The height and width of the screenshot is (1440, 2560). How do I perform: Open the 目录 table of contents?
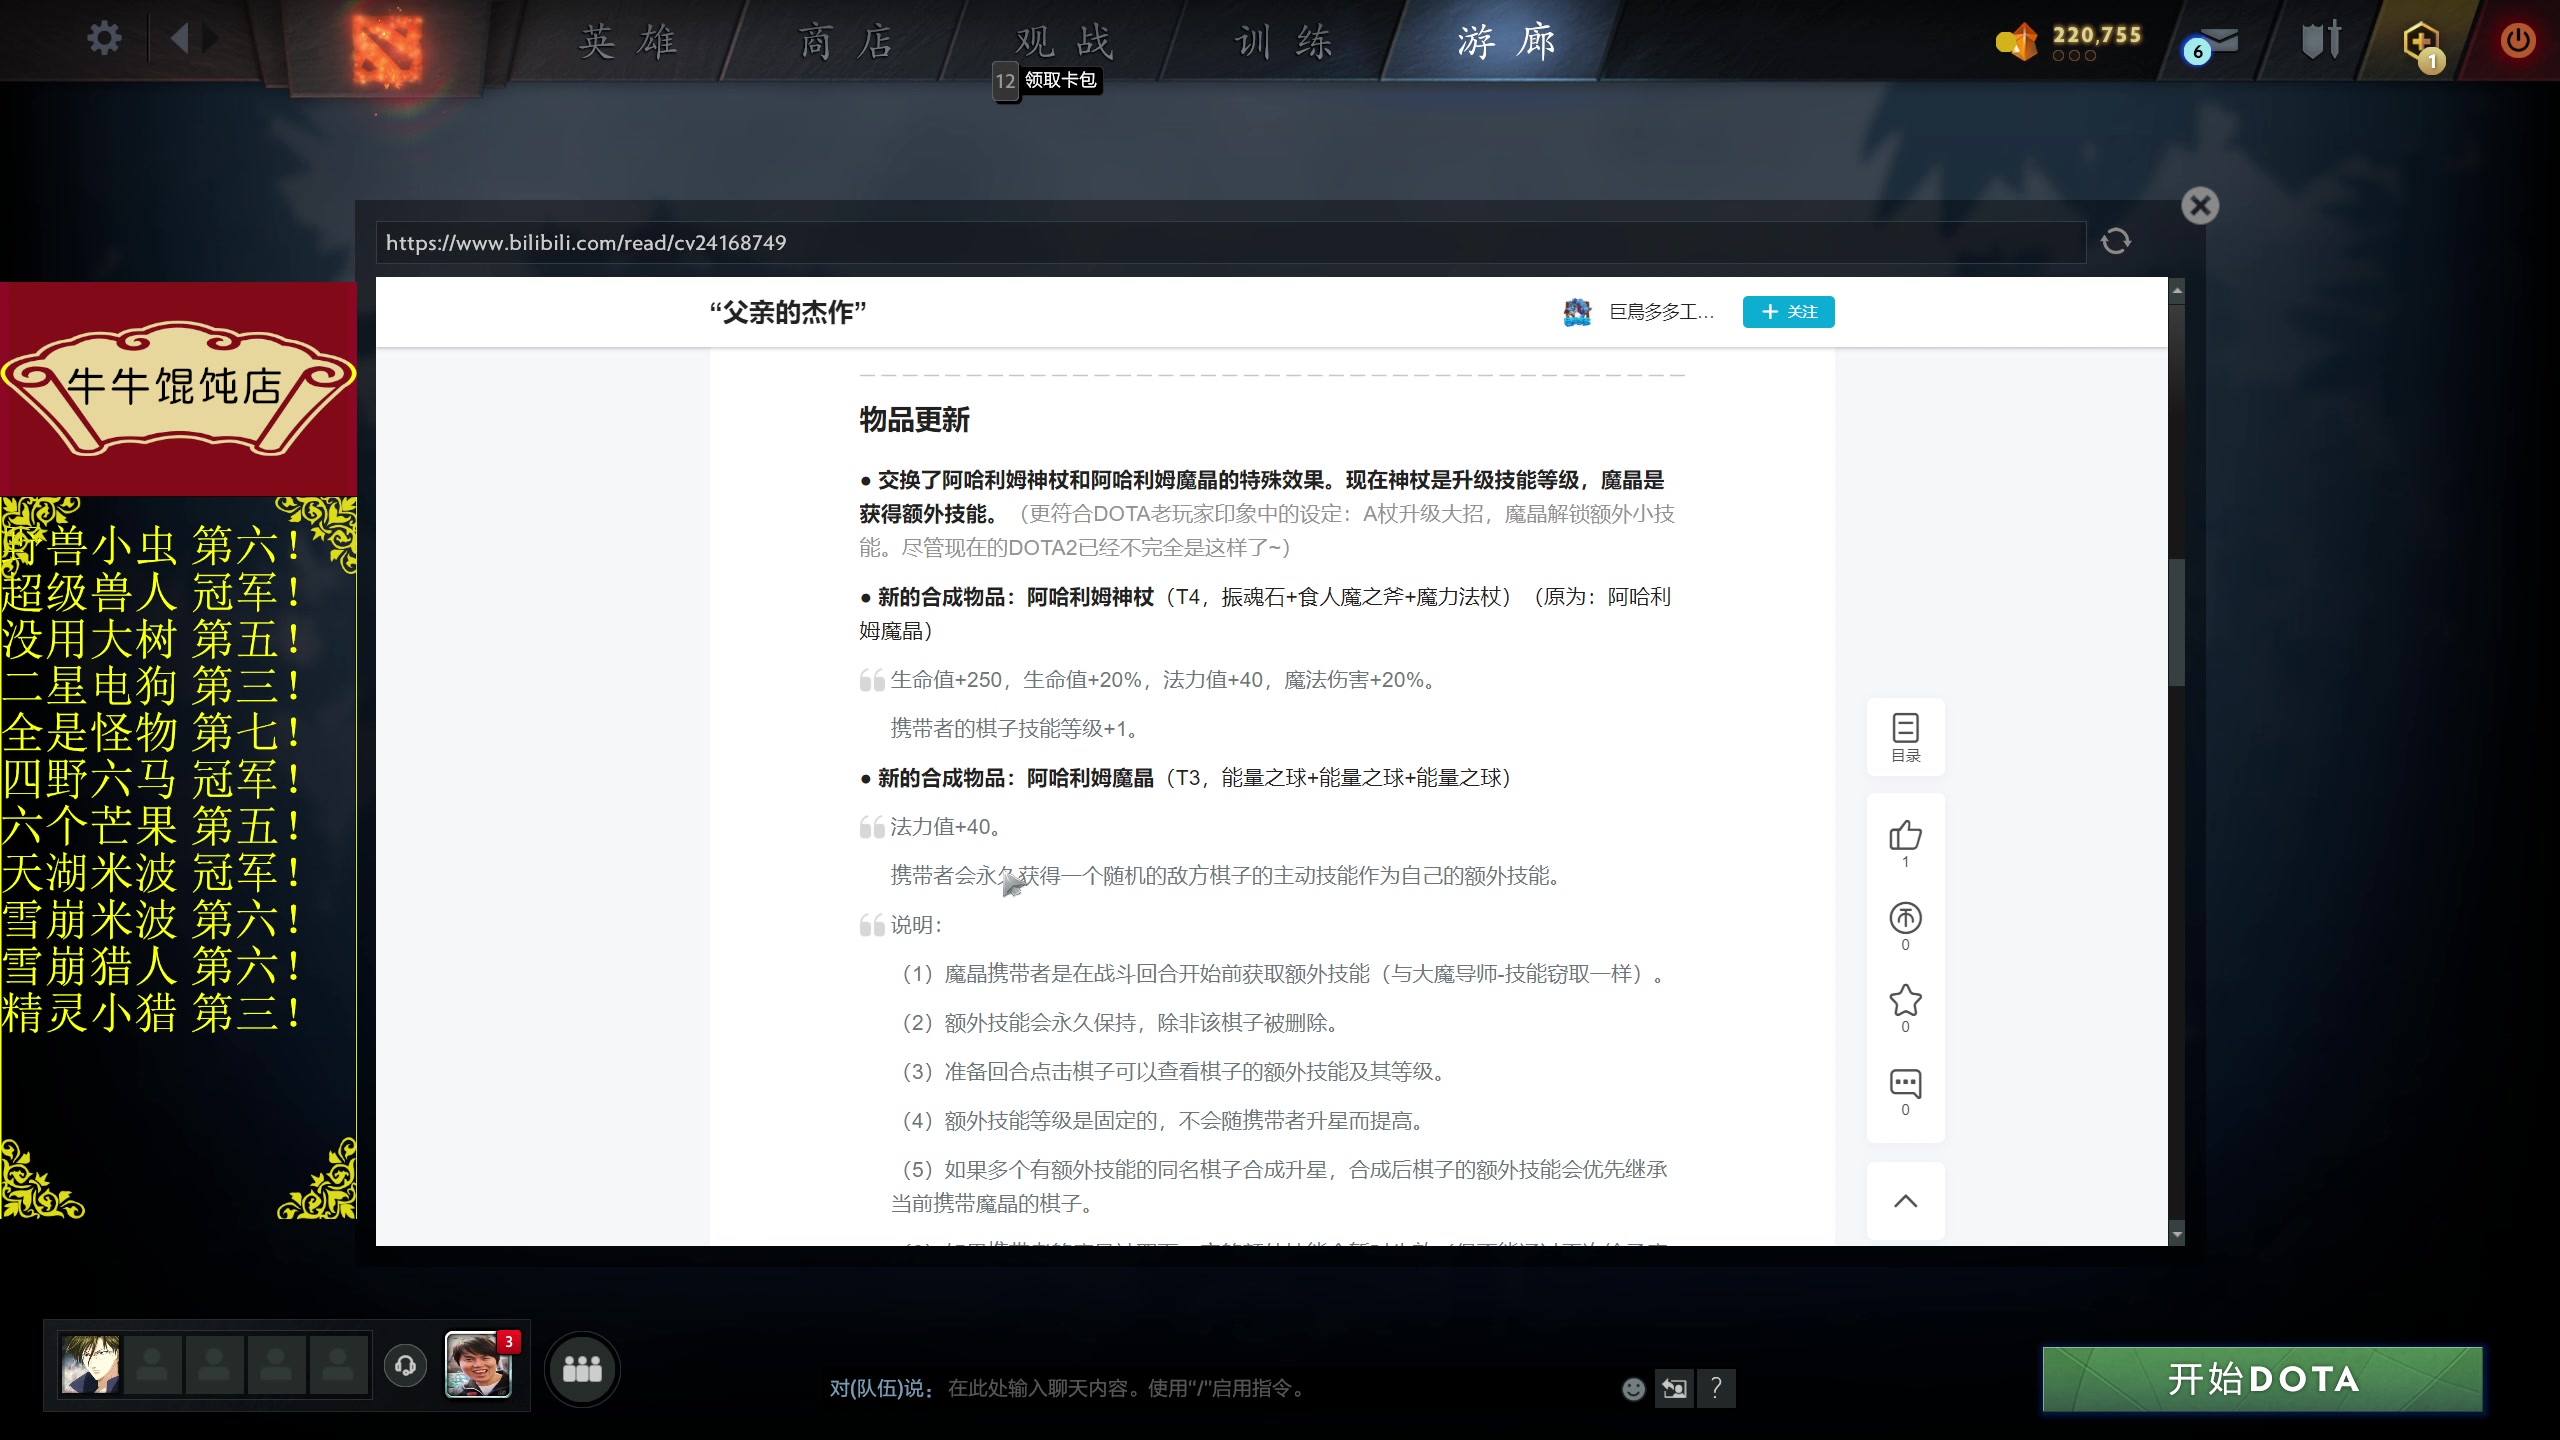pyautogui.click(x=1905, y=737)
